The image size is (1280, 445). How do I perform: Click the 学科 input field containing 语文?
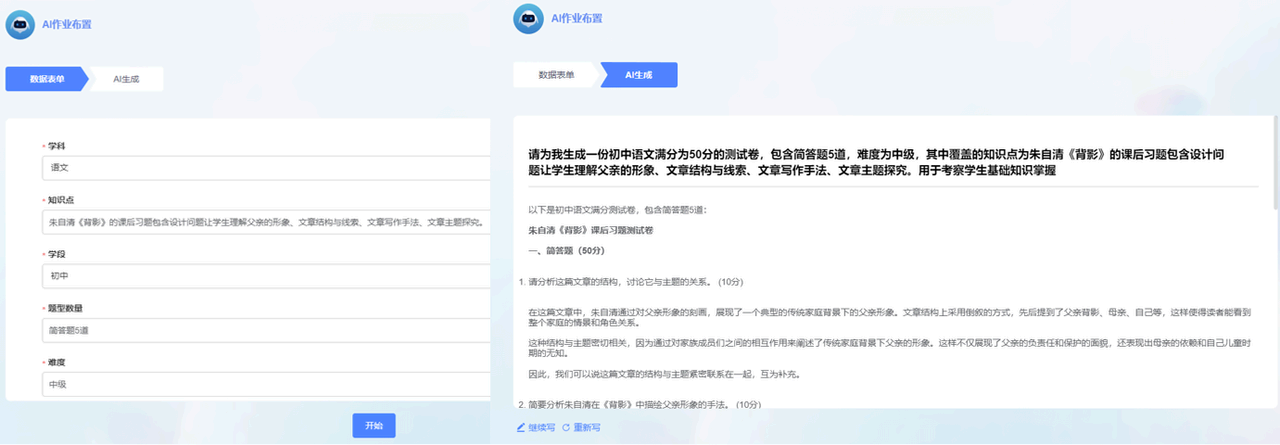tap(266, 168)
